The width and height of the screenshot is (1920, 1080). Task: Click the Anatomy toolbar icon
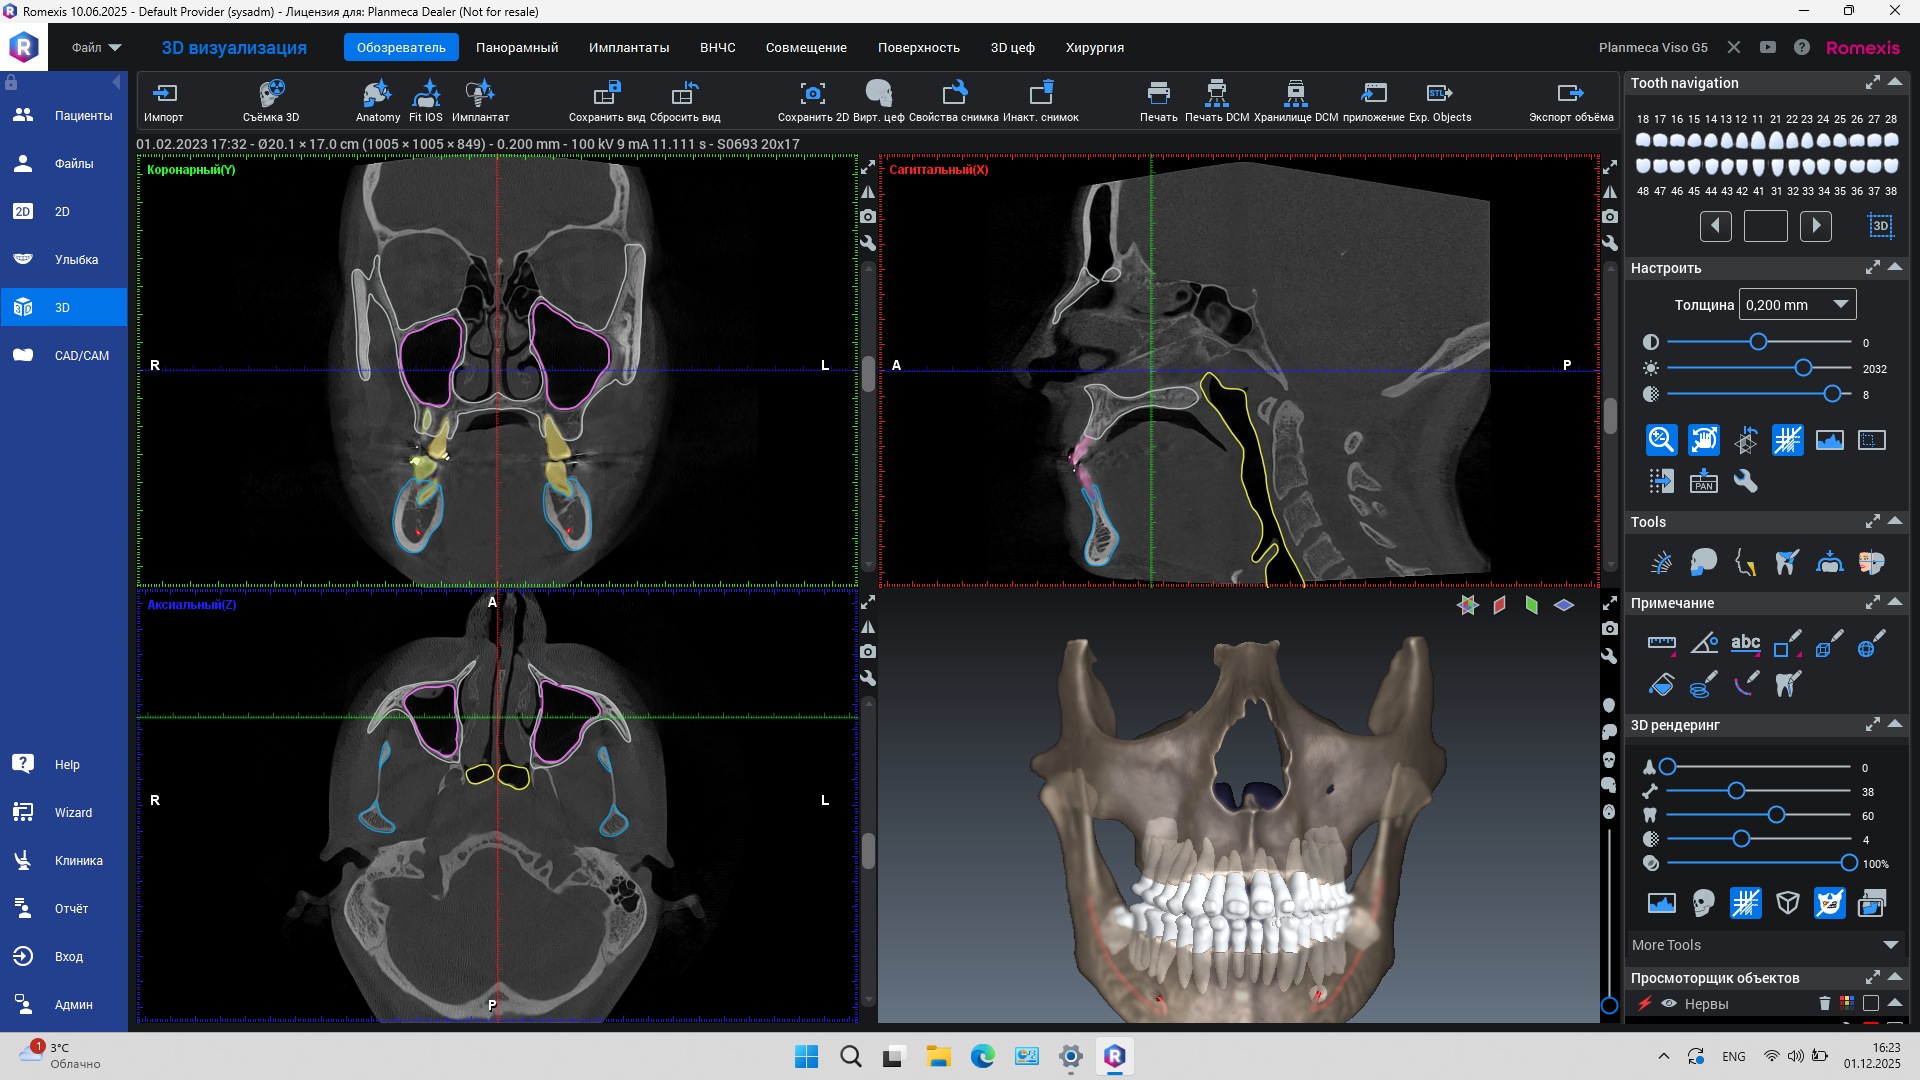coord(377,95)
